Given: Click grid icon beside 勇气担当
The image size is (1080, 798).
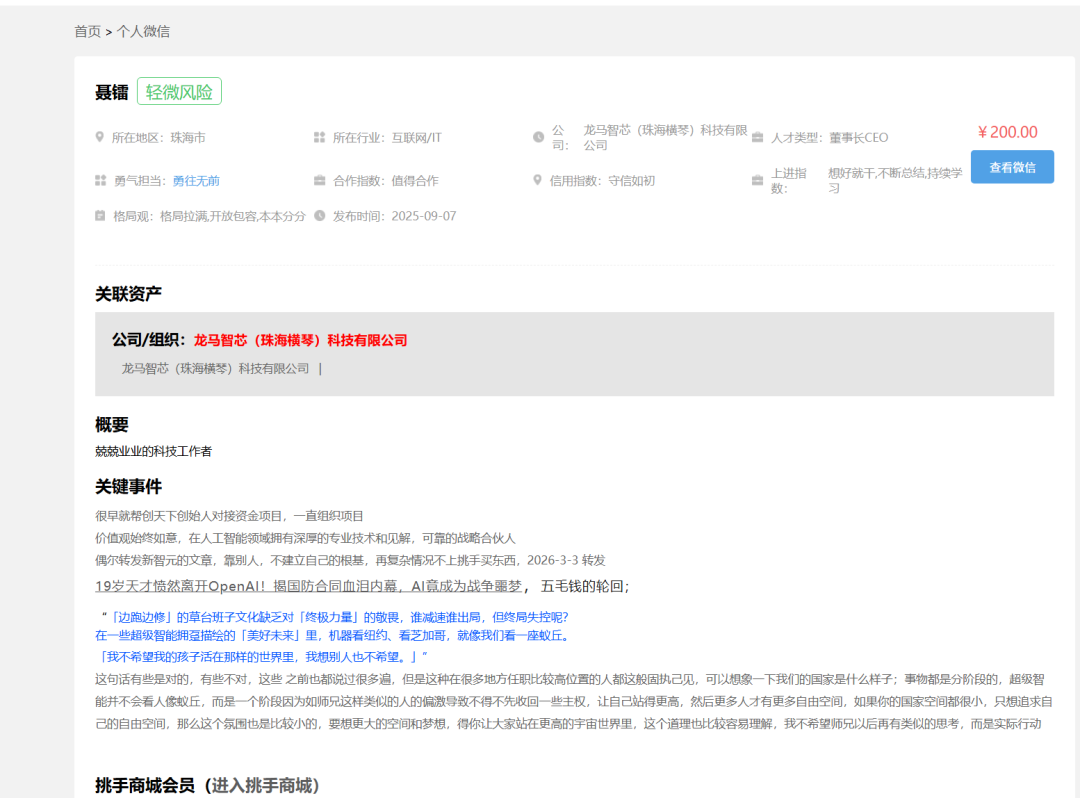Looking at the screenshot, I should tap(101, 180).
